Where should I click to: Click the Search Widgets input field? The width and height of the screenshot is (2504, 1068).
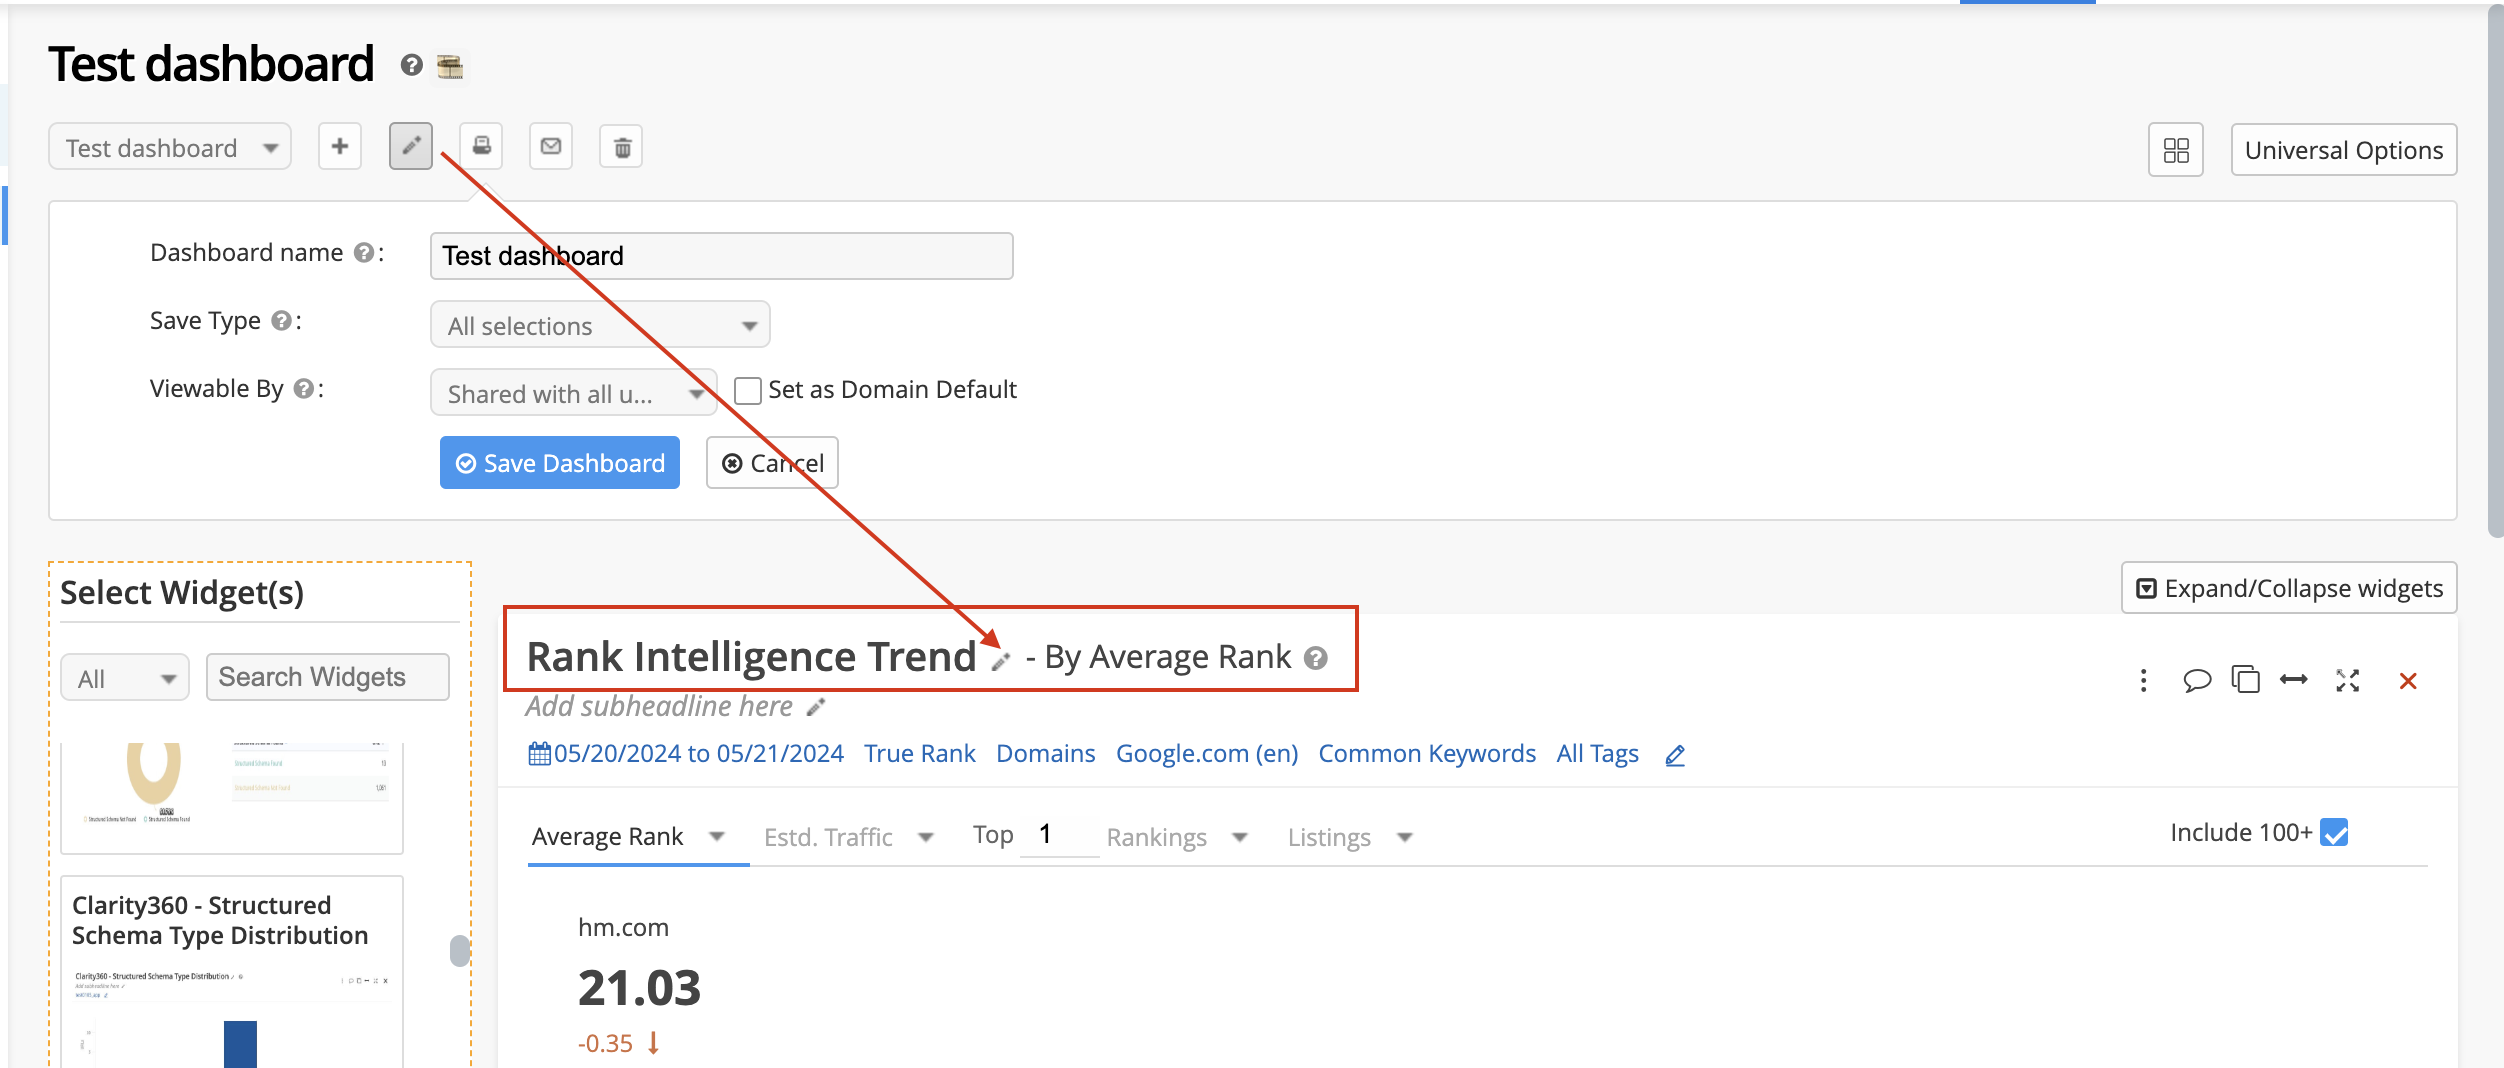(328, 678)
